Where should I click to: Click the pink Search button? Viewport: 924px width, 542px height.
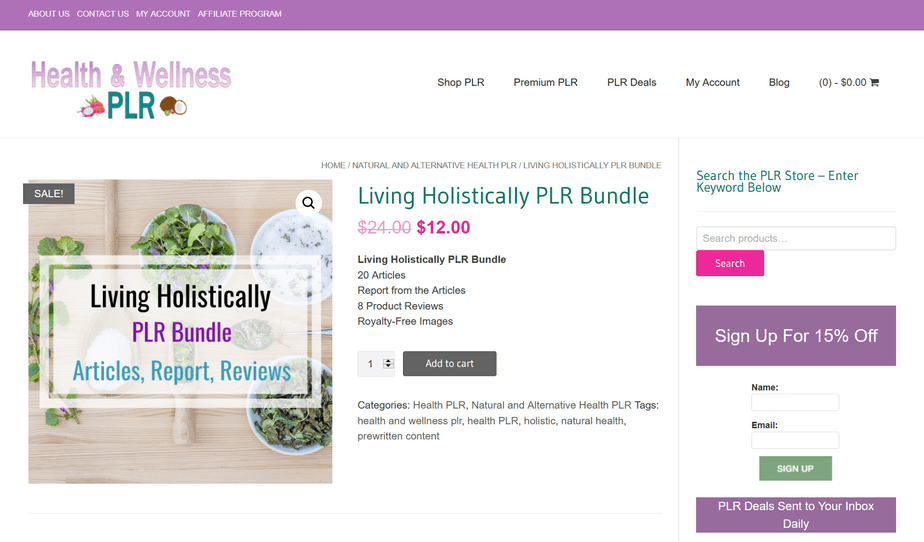pos(730,263)
